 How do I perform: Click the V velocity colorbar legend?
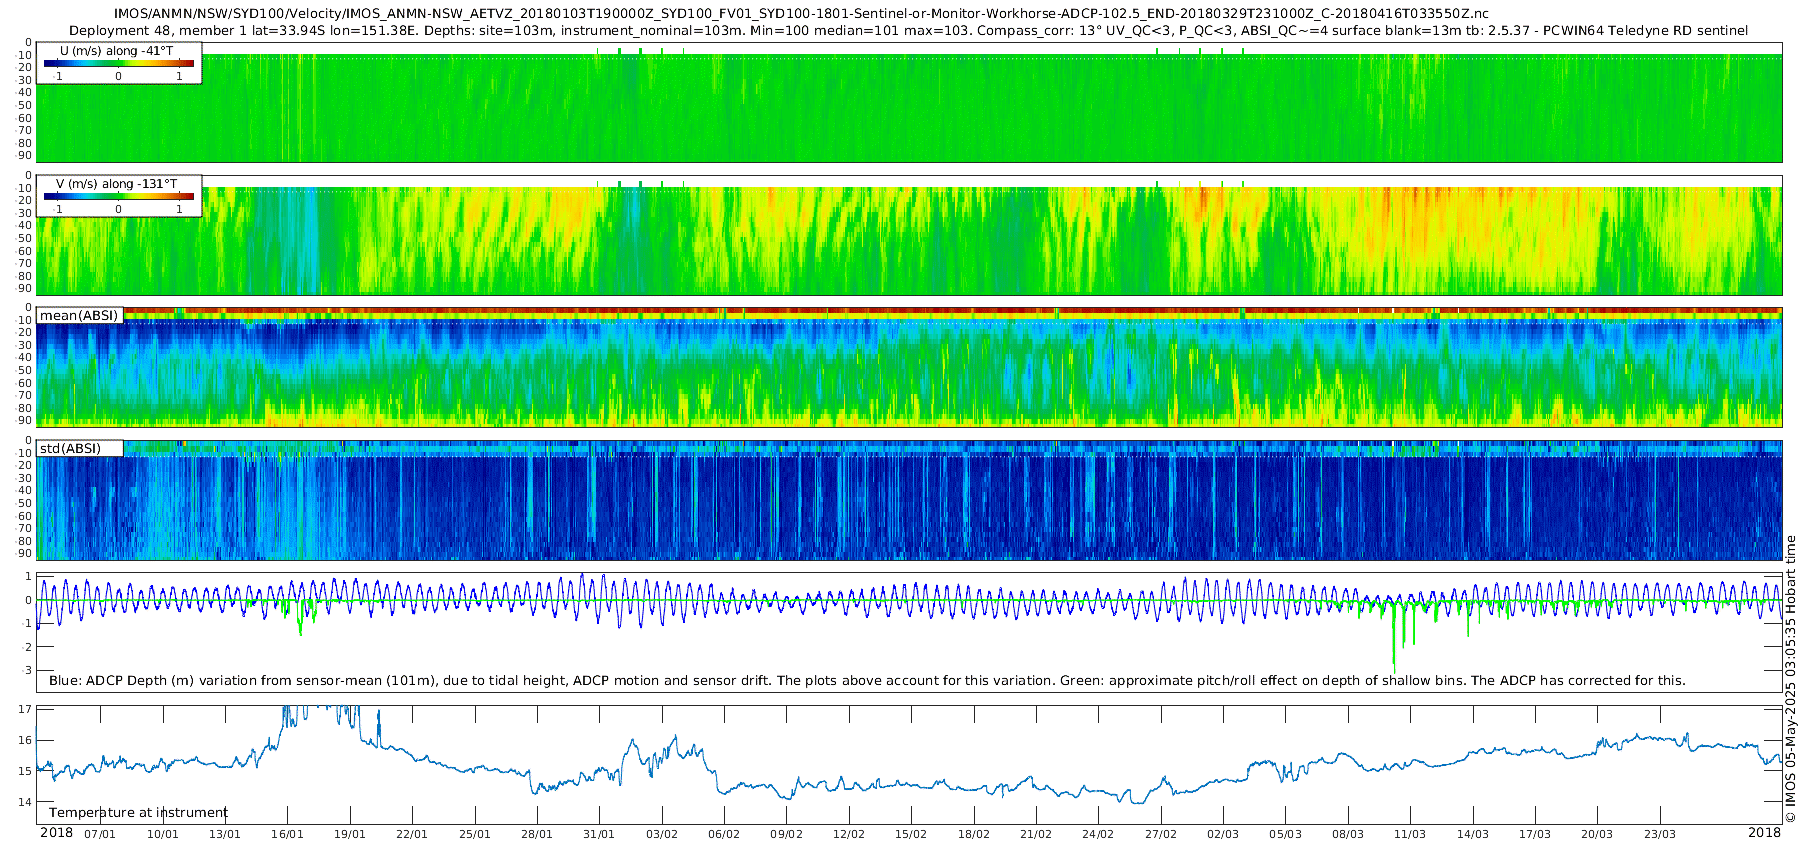[118, 196]
